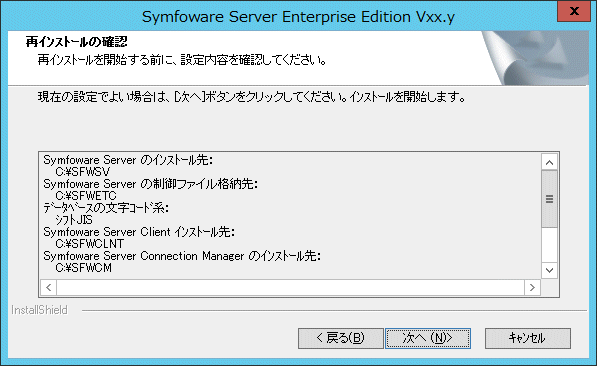
Task: Click the InstallShield label
Action: [x=39, y=310]
